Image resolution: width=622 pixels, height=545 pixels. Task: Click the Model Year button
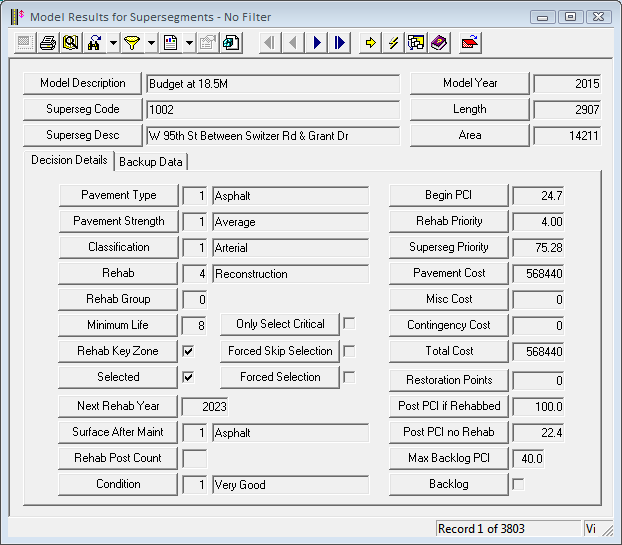point(470,83)
